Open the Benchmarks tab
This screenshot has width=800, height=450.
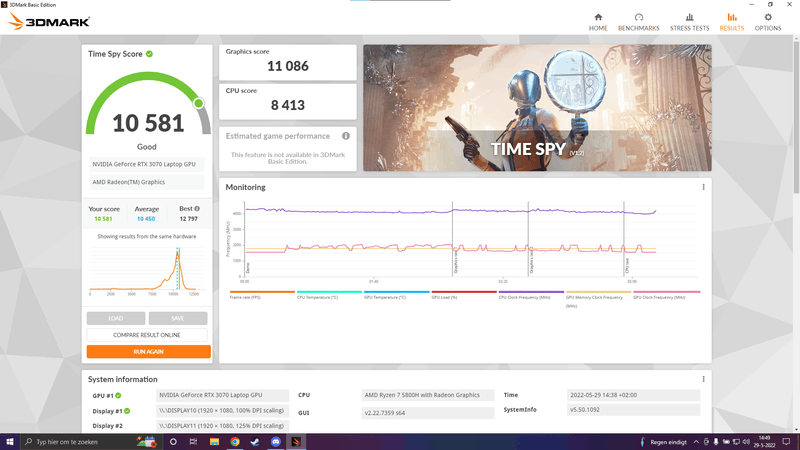[x=638, y=22]
